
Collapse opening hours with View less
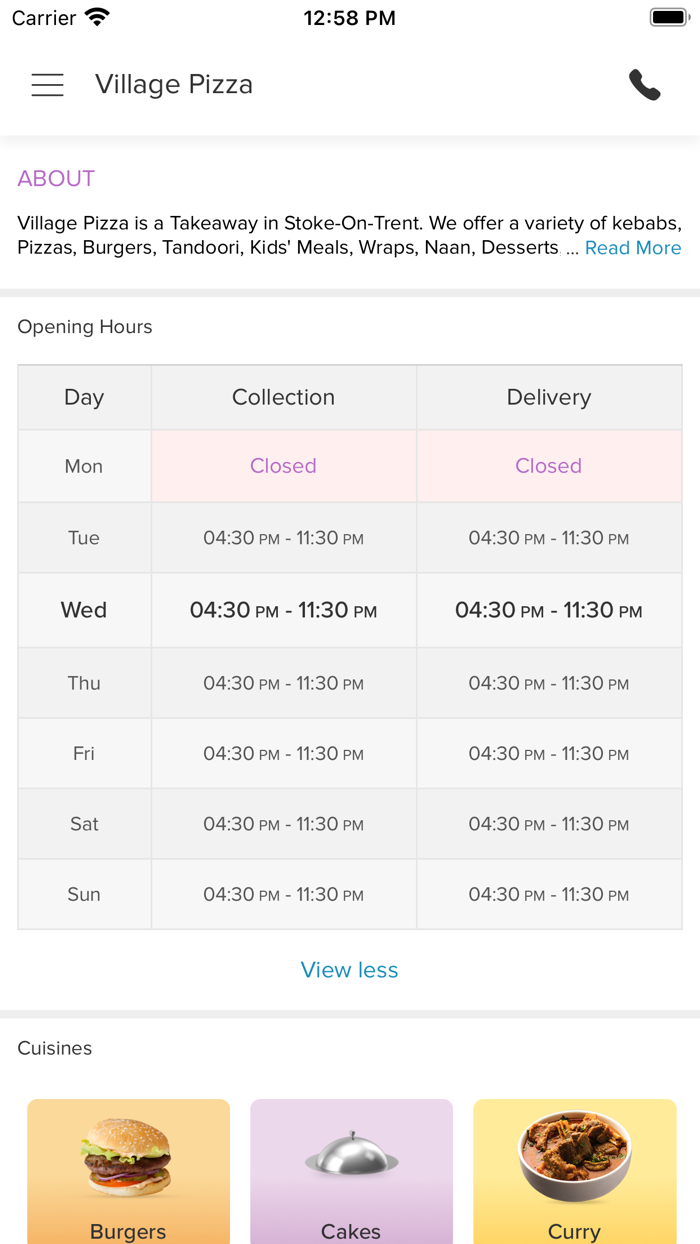pyautogui.click(x=349, y=970)
